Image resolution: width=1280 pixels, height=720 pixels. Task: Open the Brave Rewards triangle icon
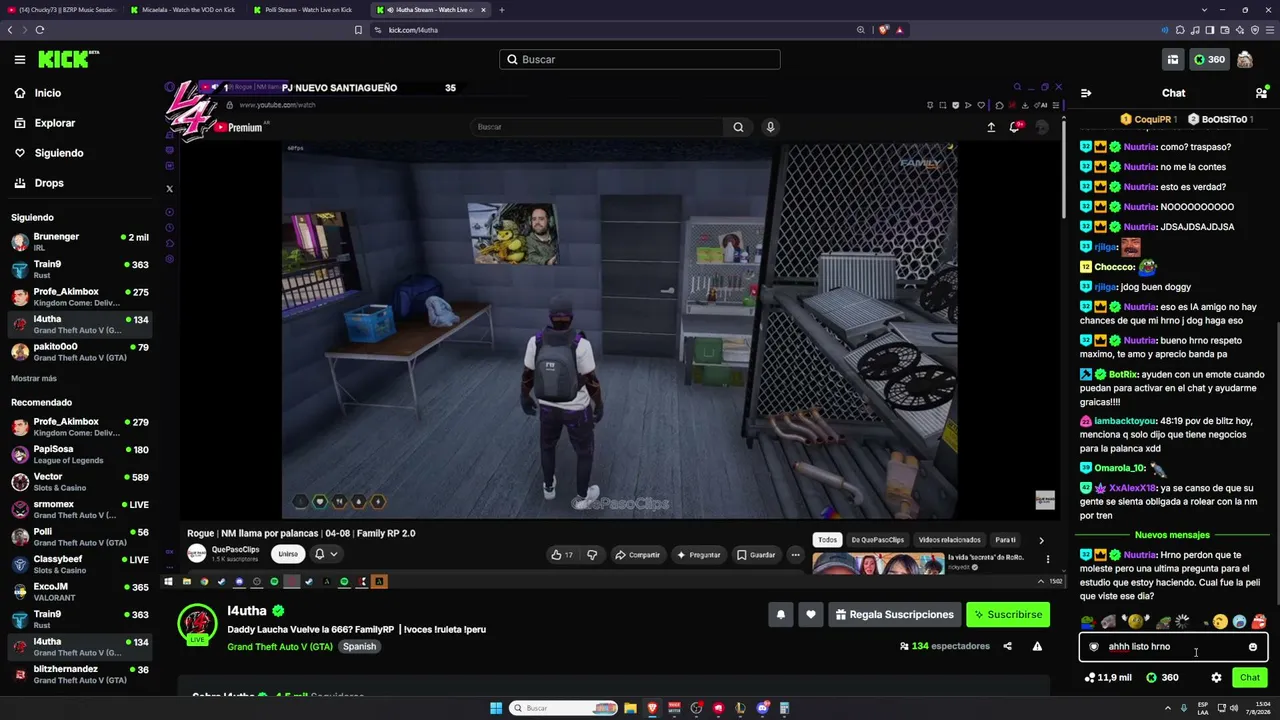[899, 30]
